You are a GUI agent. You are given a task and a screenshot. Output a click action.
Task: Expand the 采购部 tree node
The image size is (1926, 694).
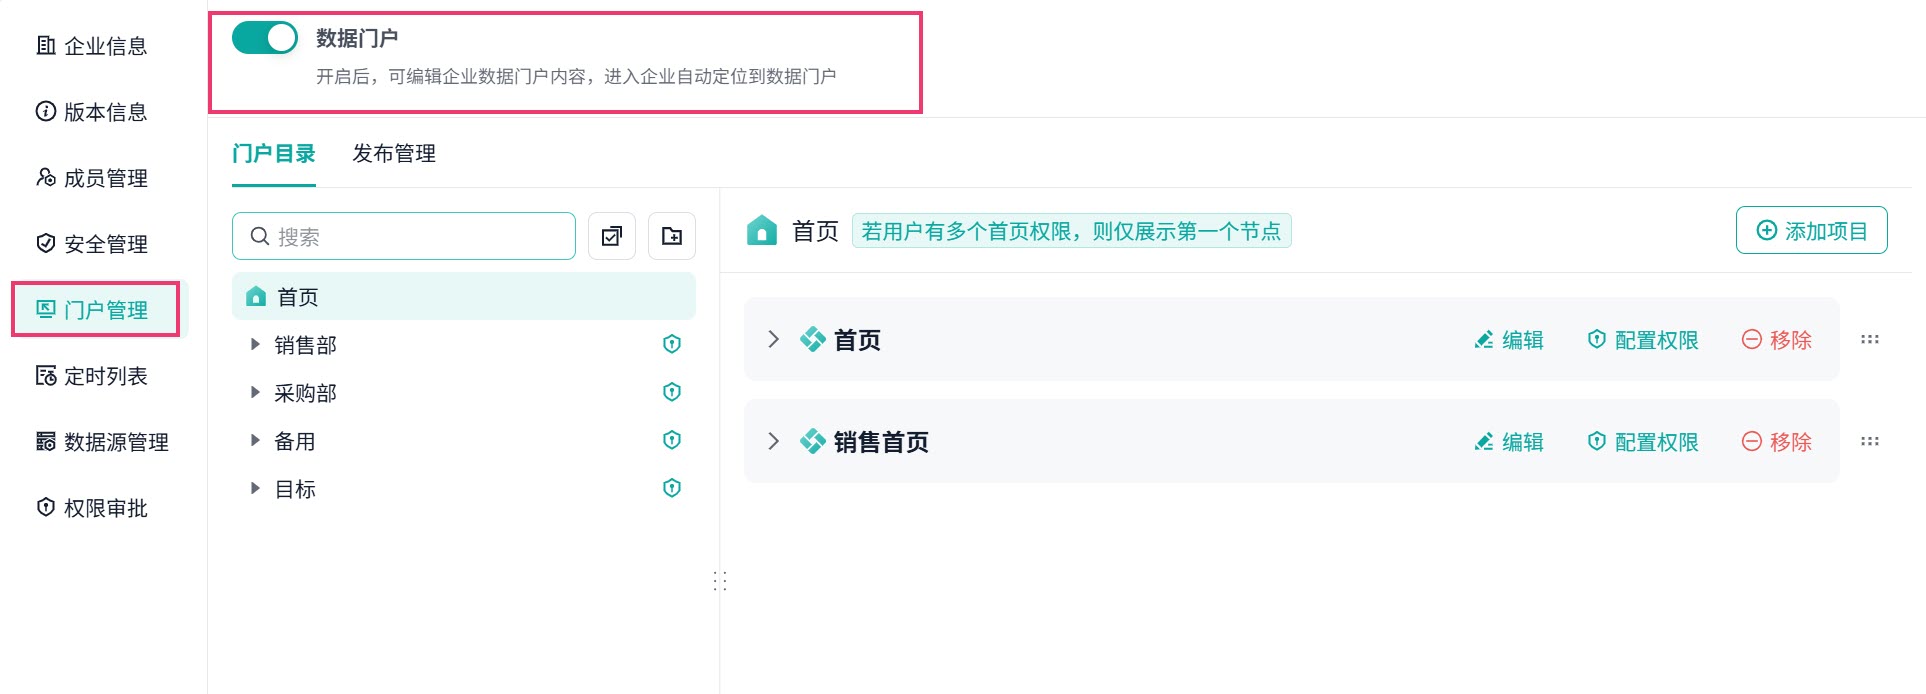255,392
